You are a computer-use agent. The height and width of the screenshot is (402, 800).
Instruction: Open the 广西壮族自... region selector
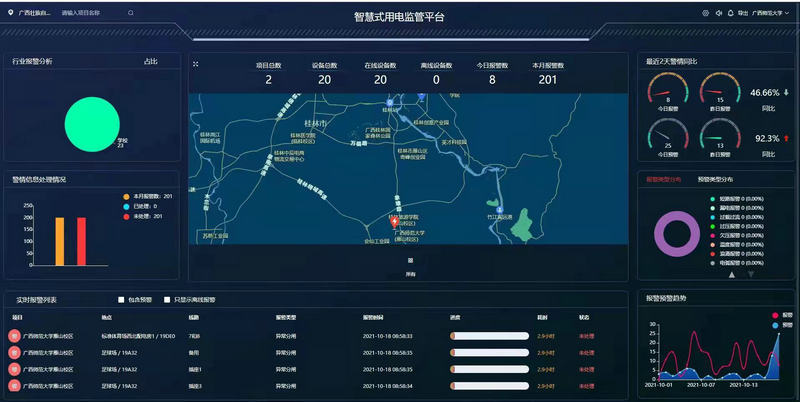click(34, 13)
